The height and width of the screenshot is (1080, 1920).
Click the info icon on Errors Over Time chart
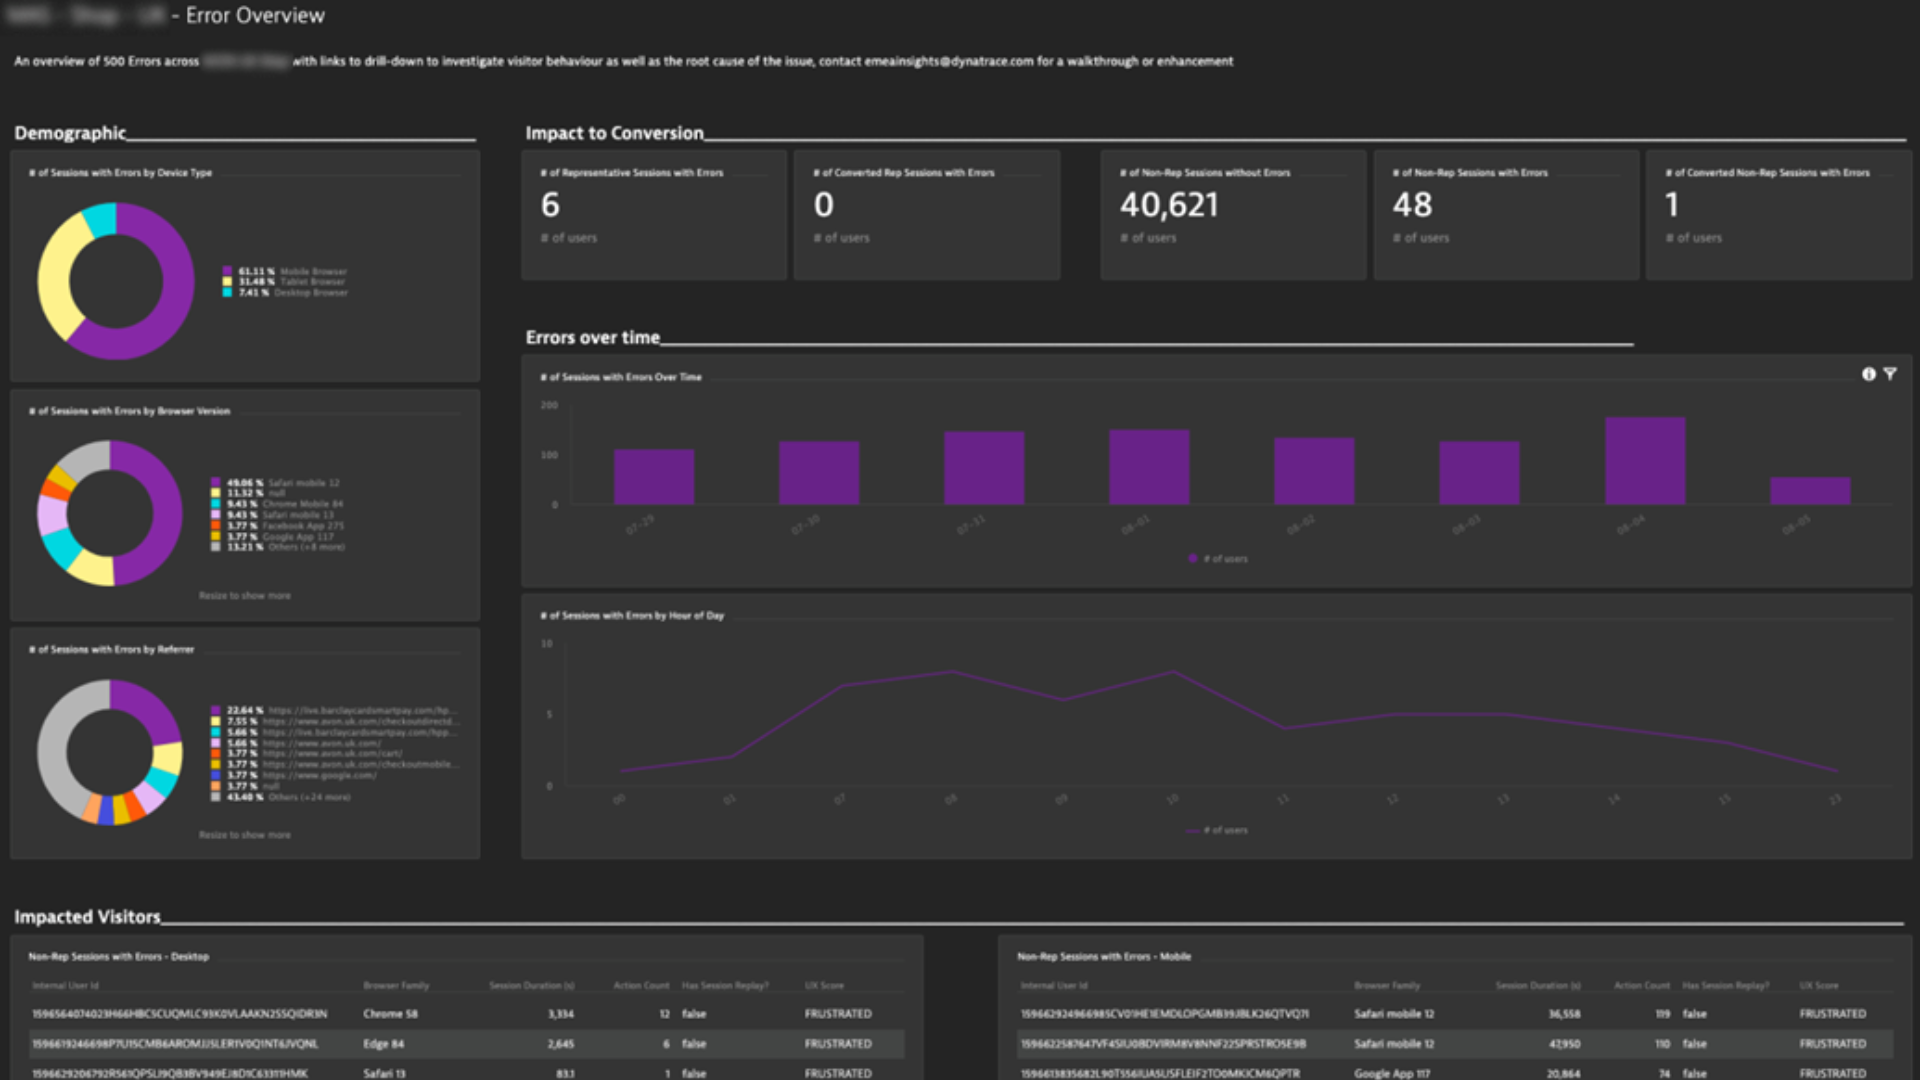coord(1868,374)
